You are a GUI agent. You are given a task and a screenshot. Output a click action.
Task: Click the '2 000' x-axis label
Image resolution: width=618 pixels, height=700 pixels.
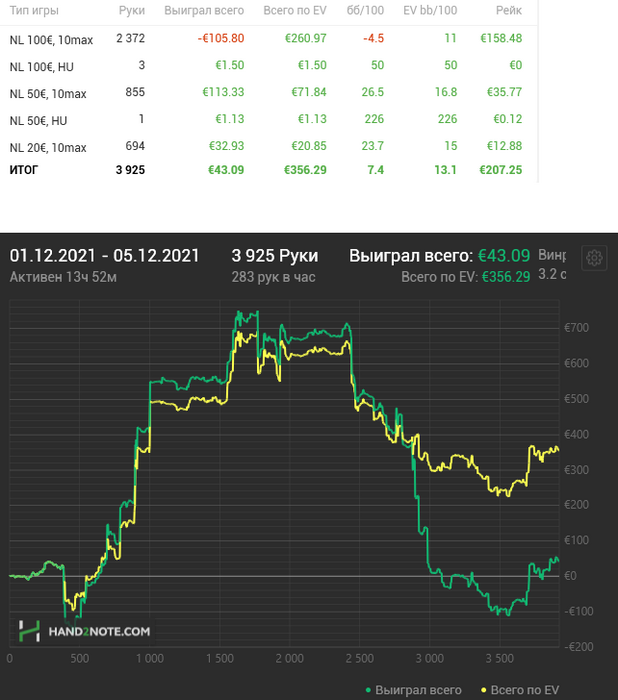click(x=289, y=658)
